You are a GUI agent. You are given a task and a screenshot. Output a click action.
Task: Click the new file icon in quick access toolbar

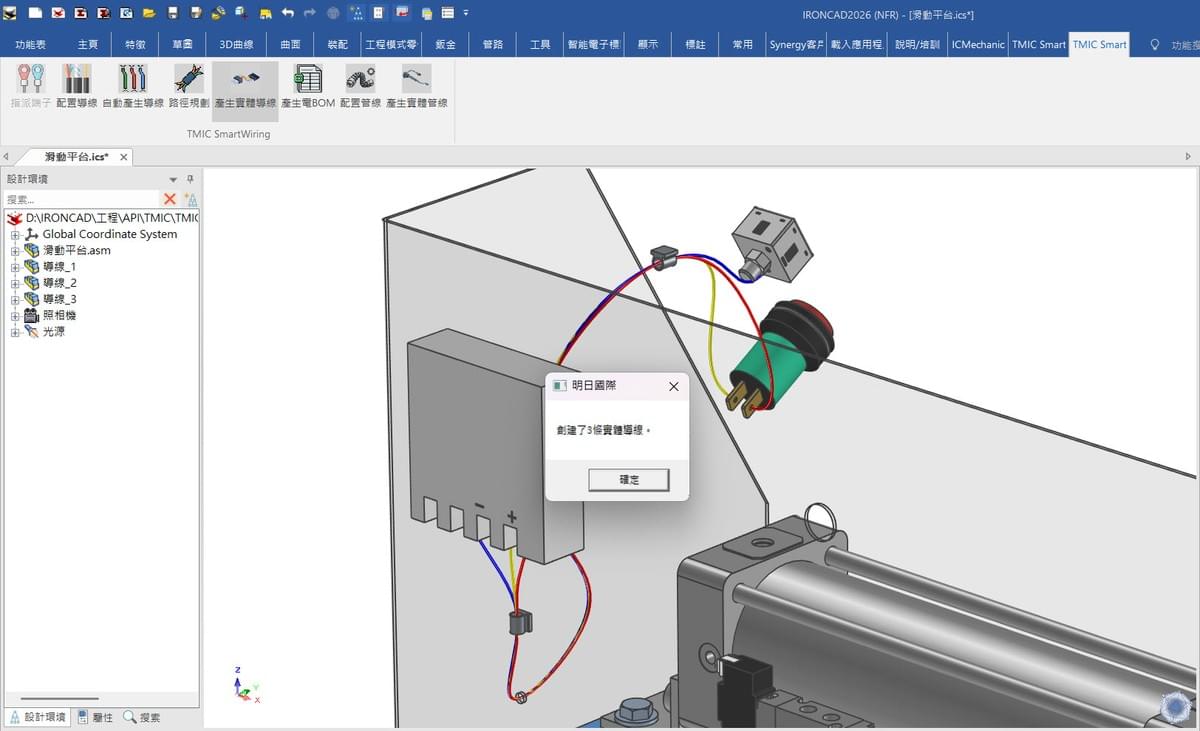[35, 14]
